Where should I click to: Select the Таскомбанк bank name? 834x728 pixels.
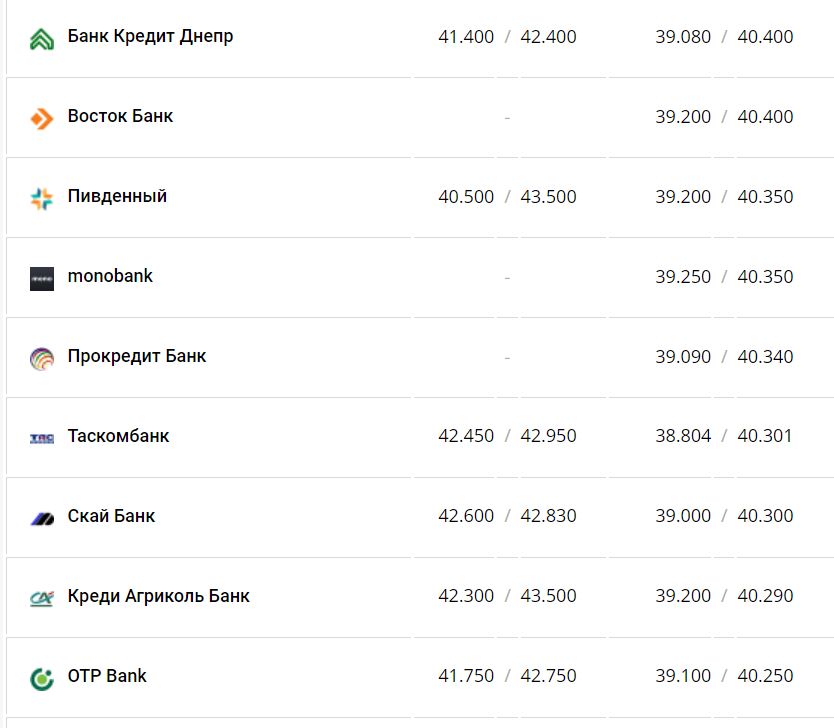[x=118, y=436]
